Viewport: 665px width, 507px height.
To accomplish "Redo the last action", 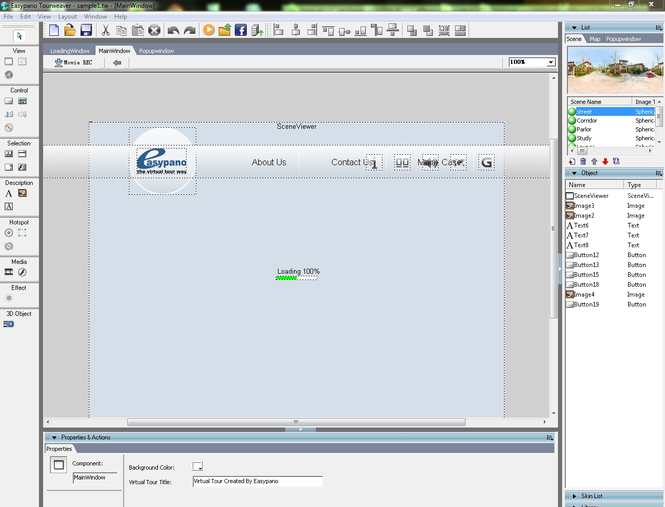I will pos(190,31).
